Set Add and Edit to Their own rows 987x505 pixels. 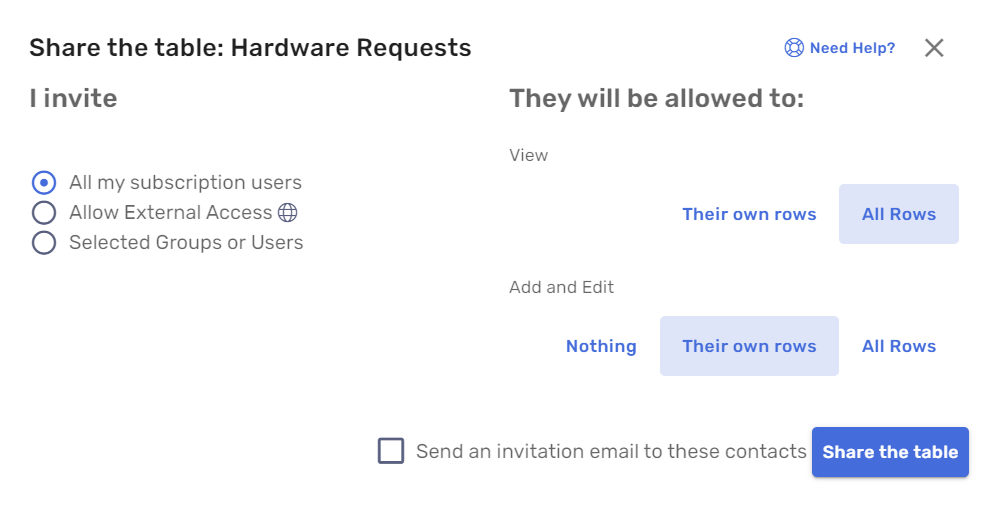[x=749, y=346]
